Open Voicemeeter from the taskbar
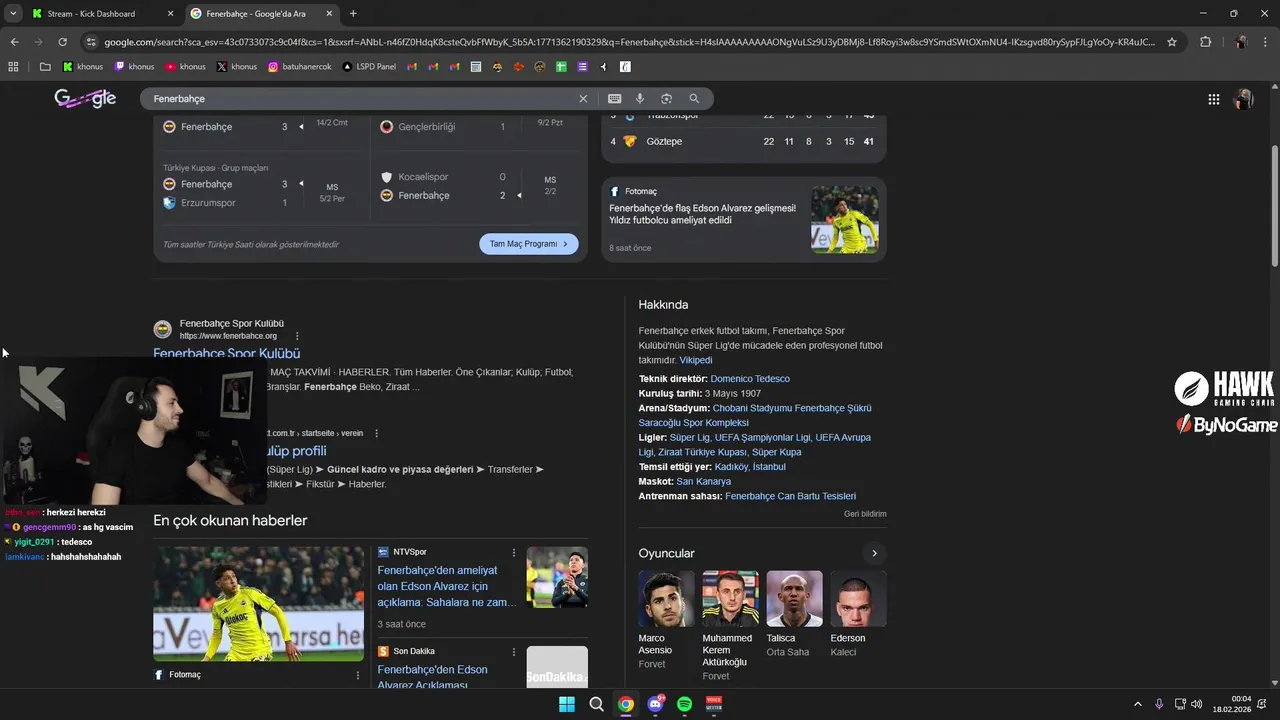 (x=714, y=704)
